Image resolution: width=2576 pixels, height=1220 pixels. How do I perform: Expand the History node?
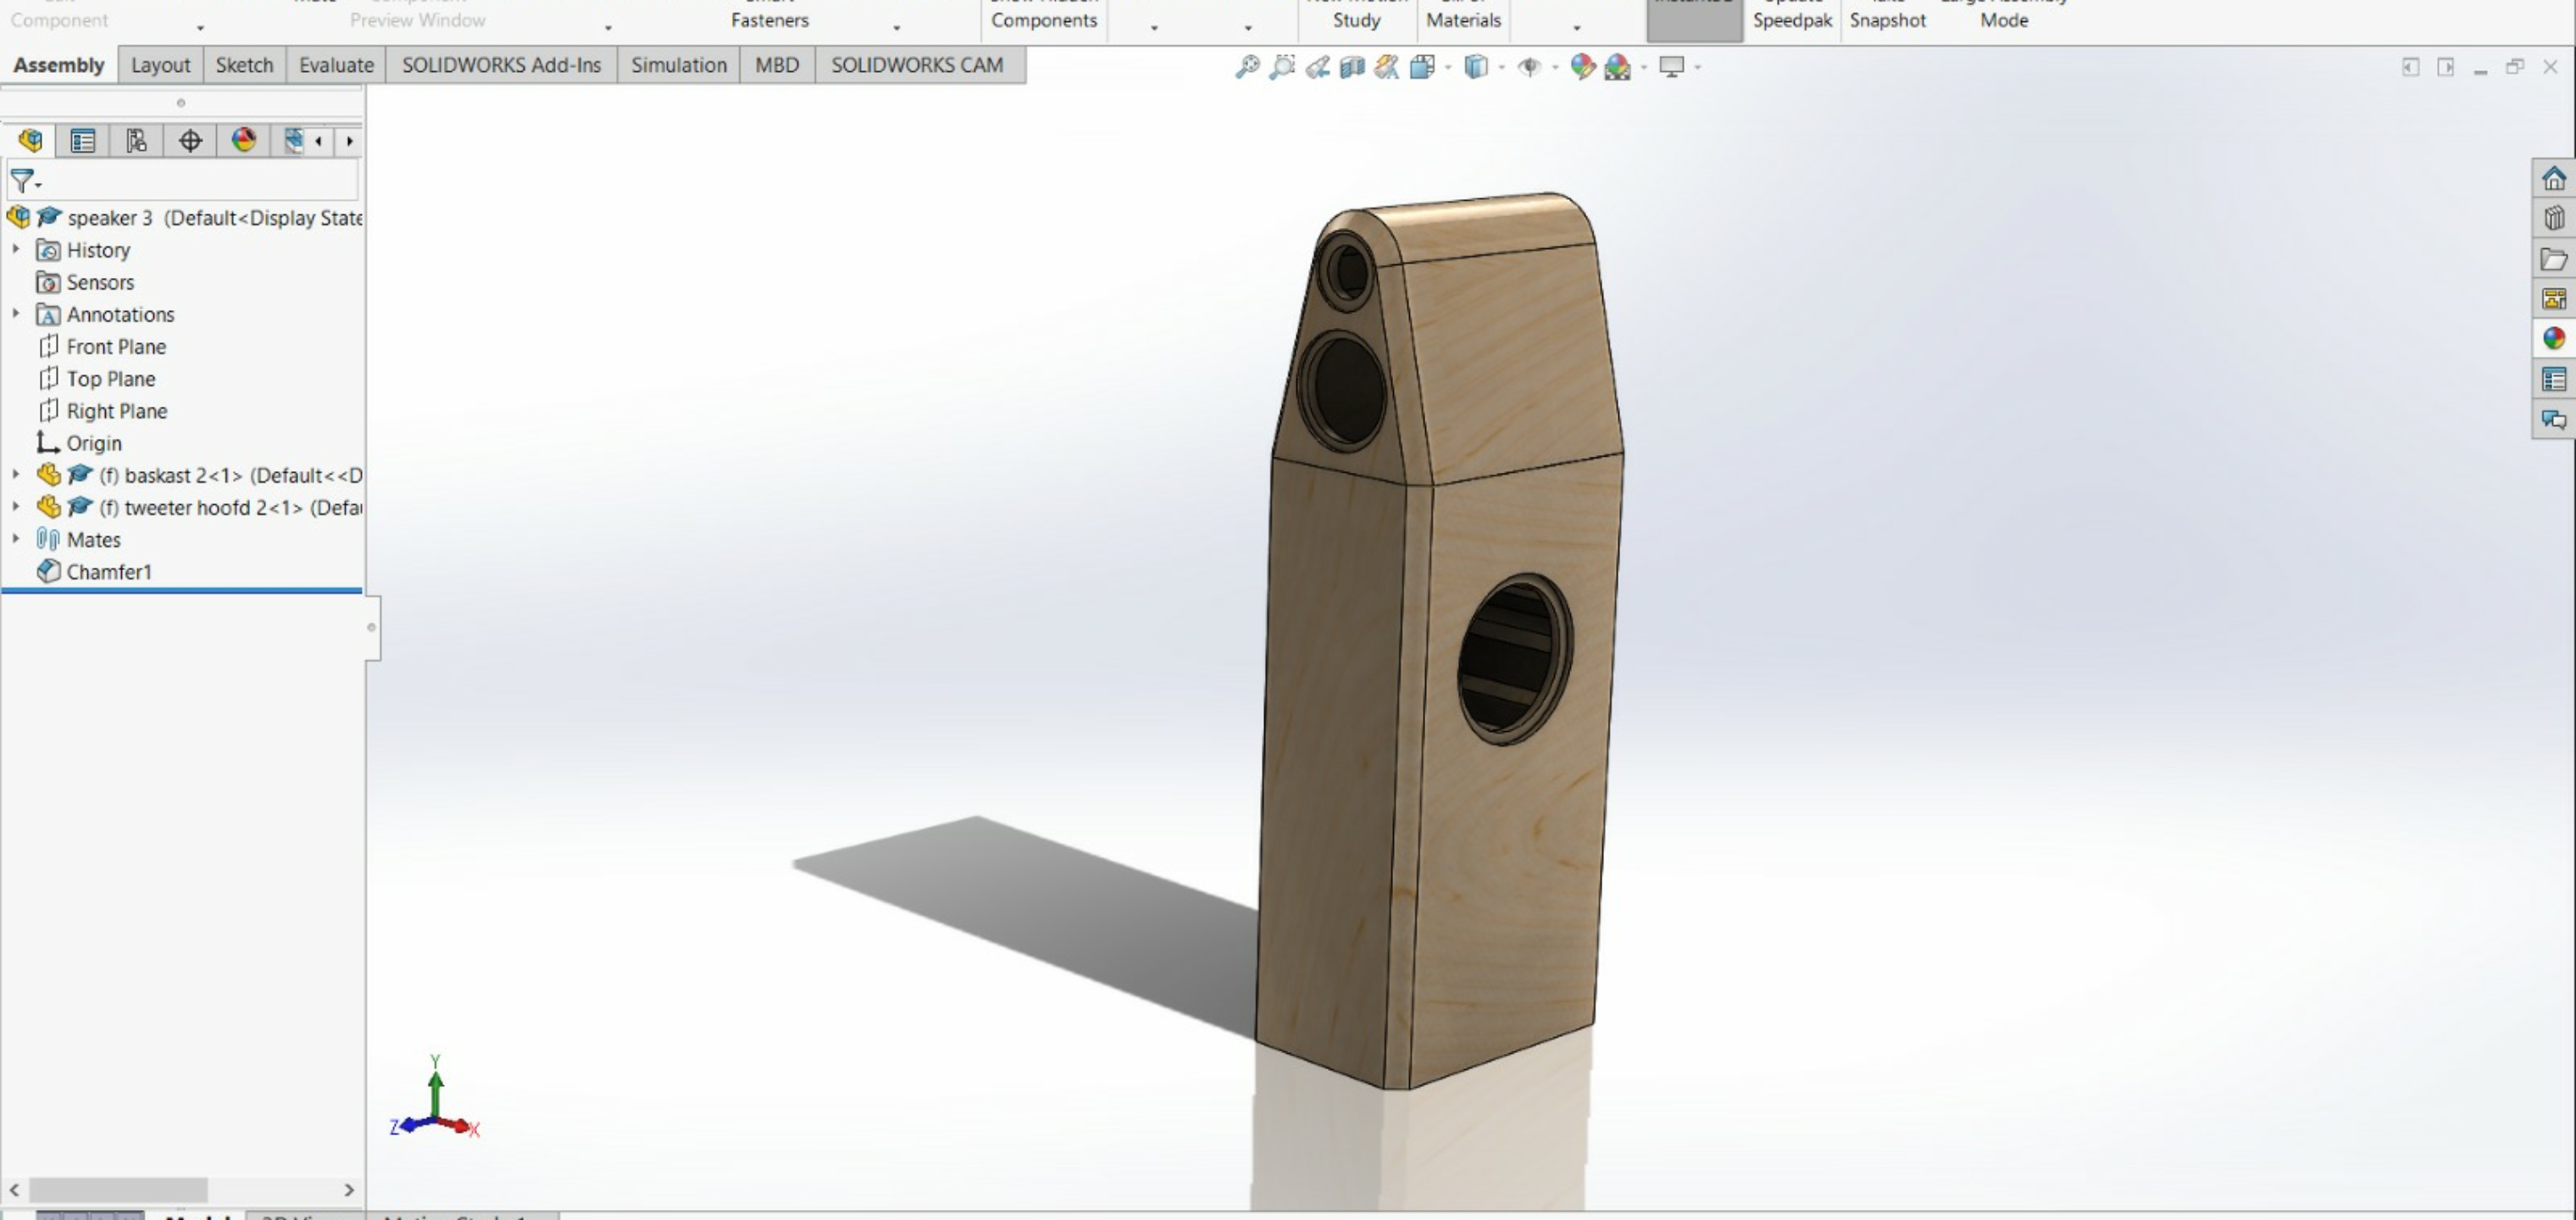(x=16, y=249)
